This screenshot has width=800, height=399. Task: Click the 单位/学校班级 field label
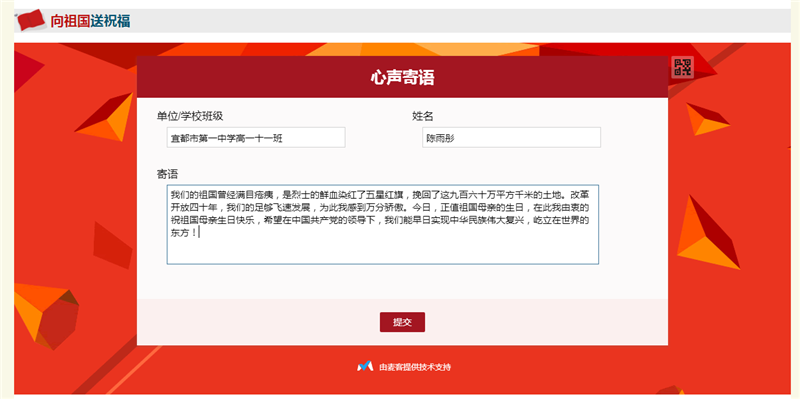point(190,116)
